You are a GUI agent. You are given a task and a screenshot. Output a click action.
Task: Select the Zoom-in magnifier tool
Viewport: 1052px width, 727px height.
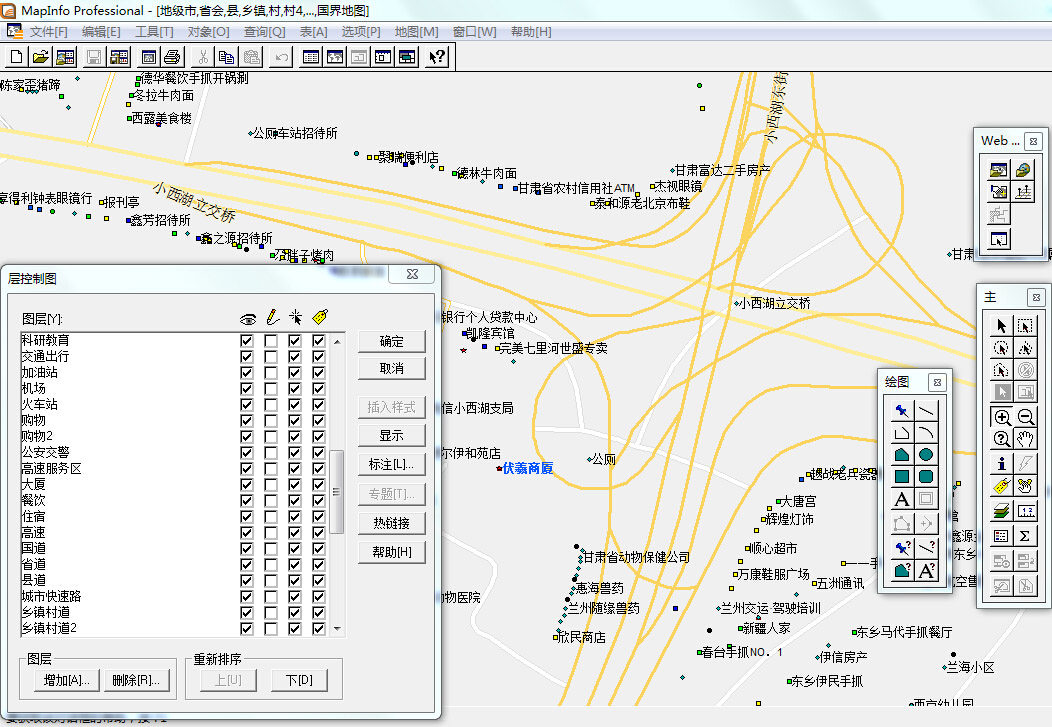pyautogui.click(x=1002, y=417)
